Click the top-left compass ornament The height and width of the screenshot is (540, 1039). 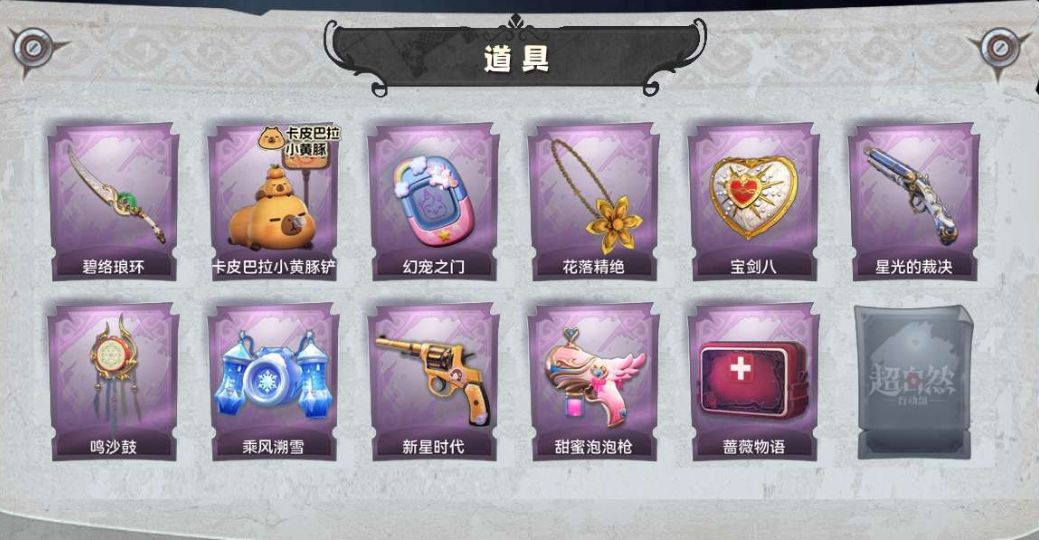(x=33, y=50)
